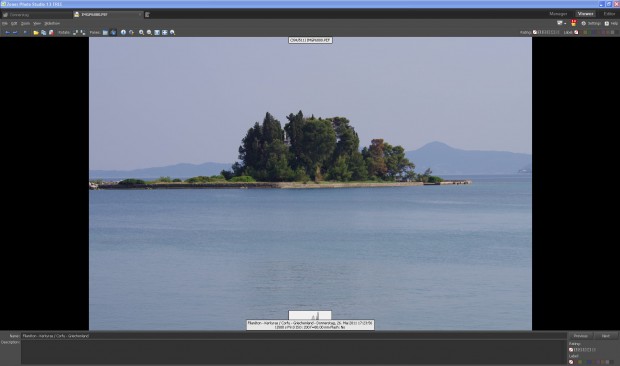Image resolution: width=620 pixels, height=366 pixels.
Task: Open the Slideshow menu
Action: 52,23
